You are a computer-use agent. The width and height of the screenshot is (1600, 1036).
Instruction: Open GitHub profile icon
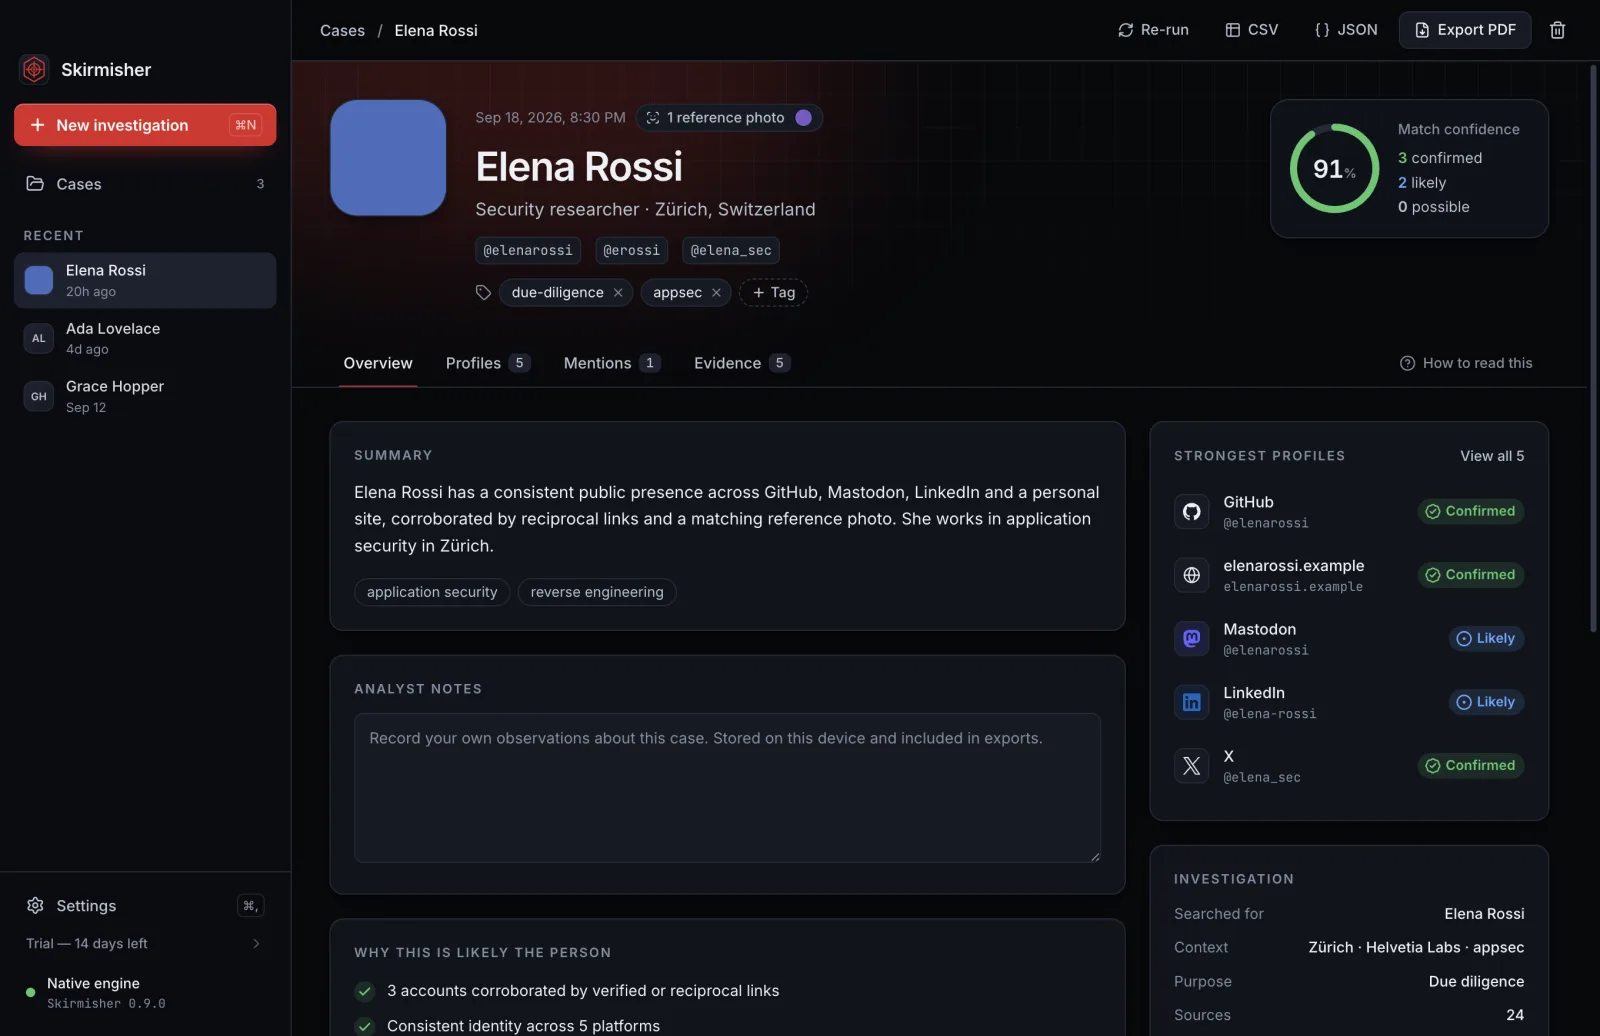coord(1191,512)
